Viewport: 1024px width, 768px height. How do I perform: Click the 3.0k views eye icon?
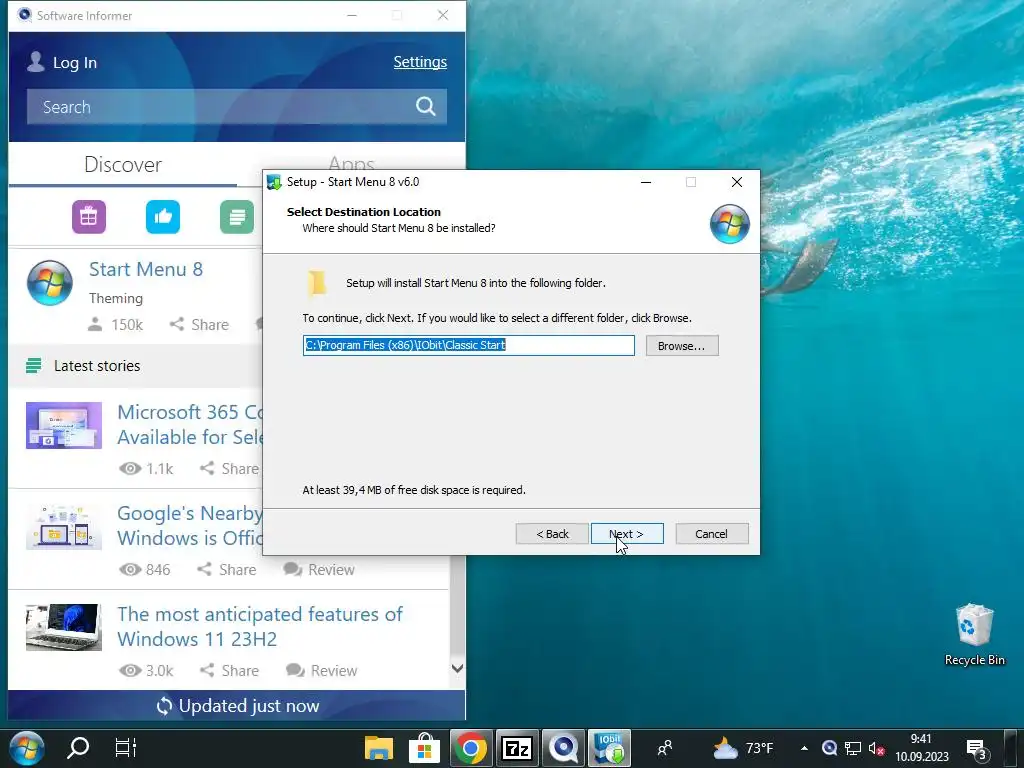(130, 671)
